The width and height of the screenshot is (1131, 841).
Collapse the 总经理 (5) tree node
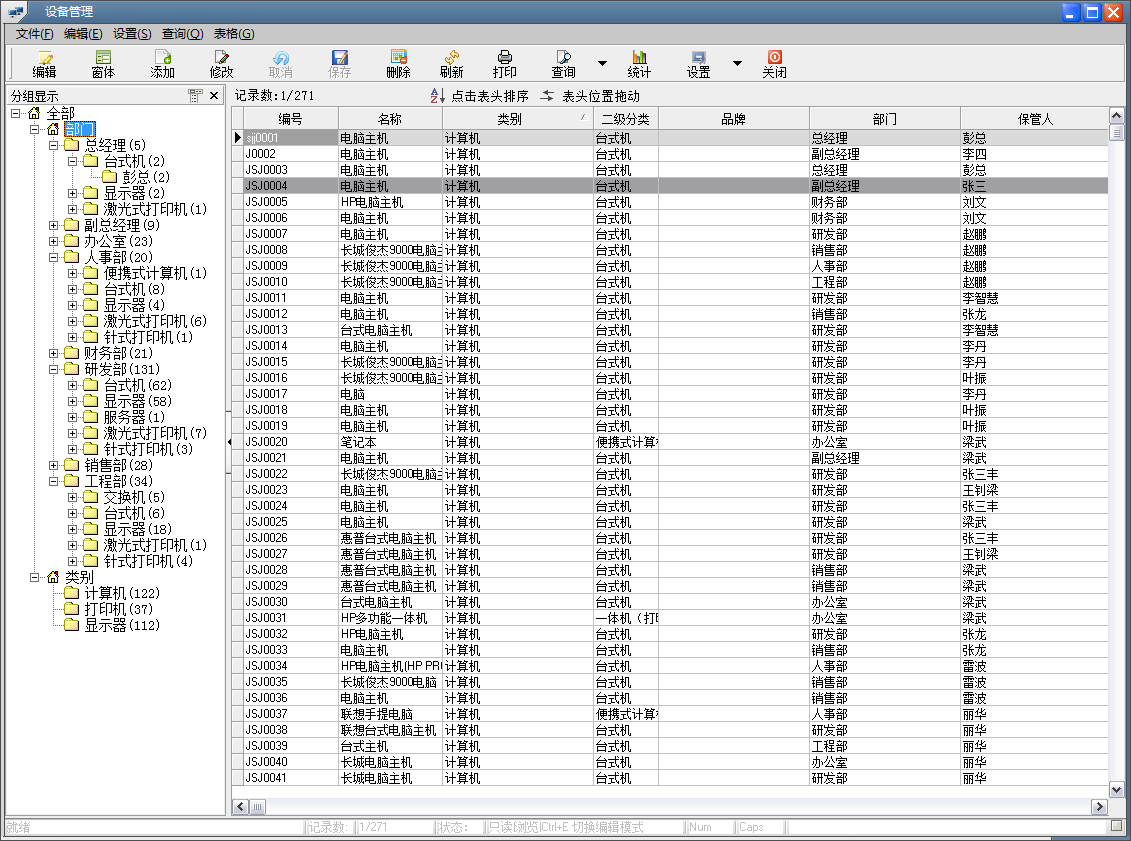(53, 145)
